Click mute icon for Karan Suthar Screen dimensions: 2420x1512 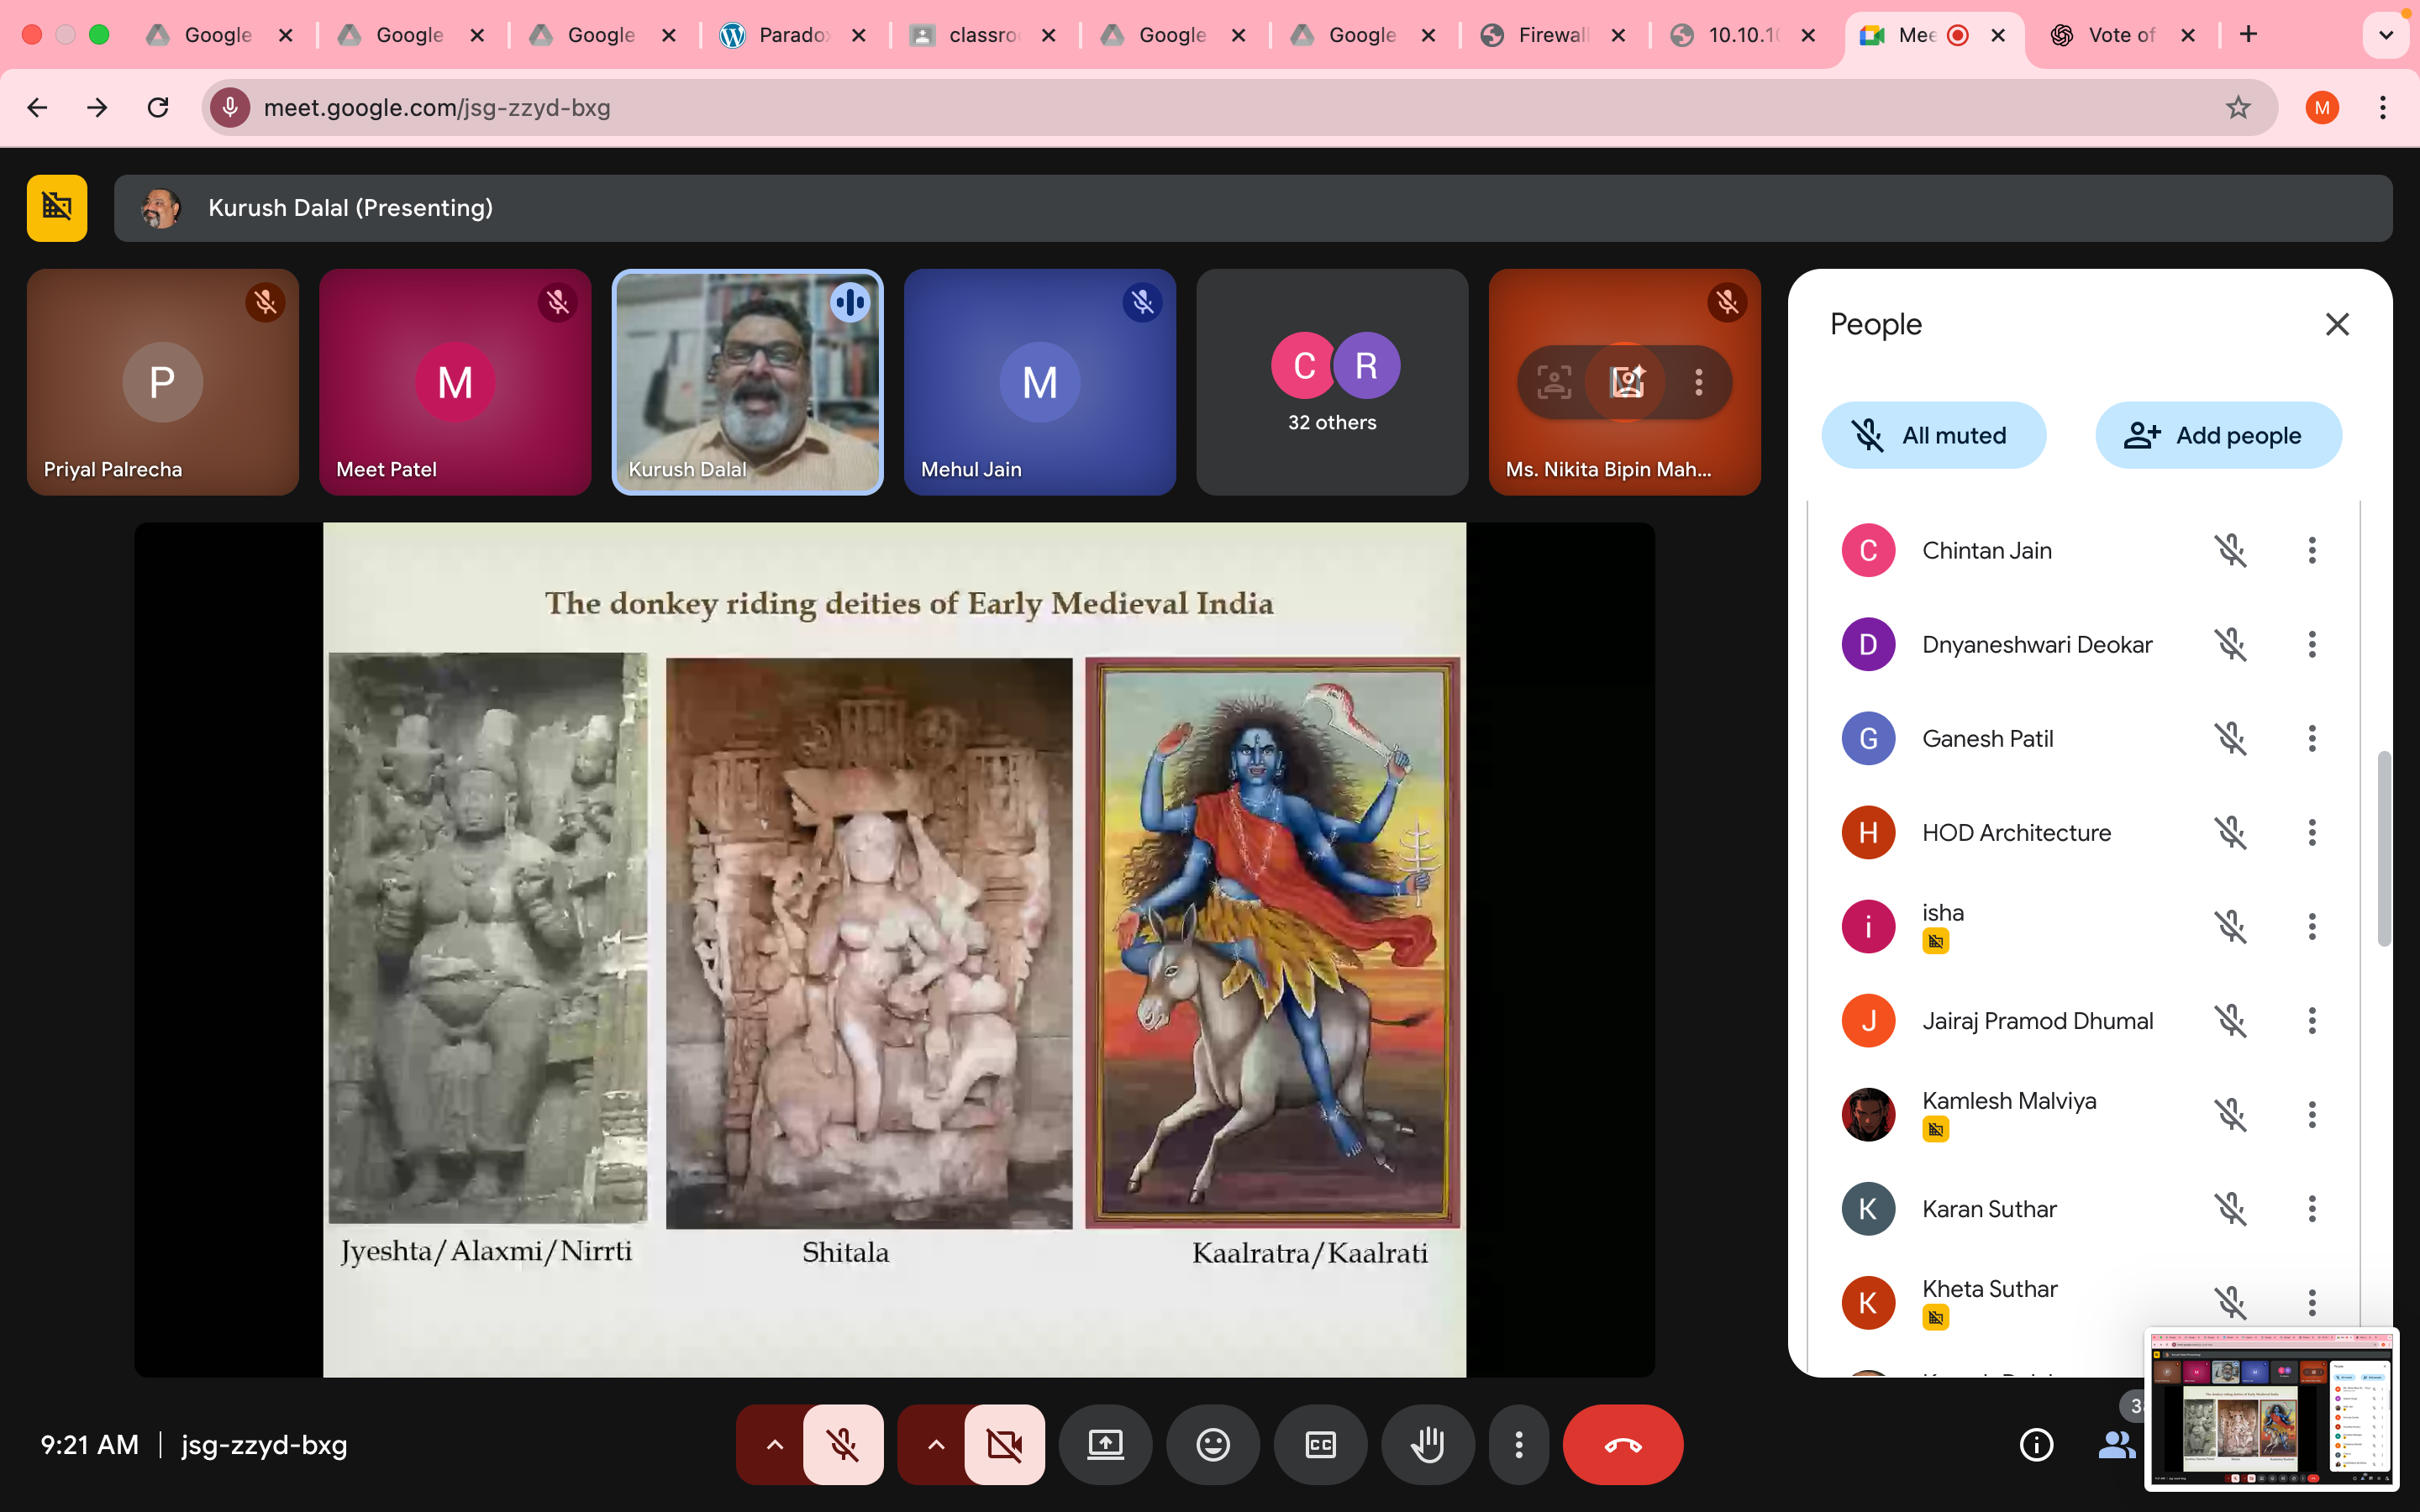coord(2230,1208)
